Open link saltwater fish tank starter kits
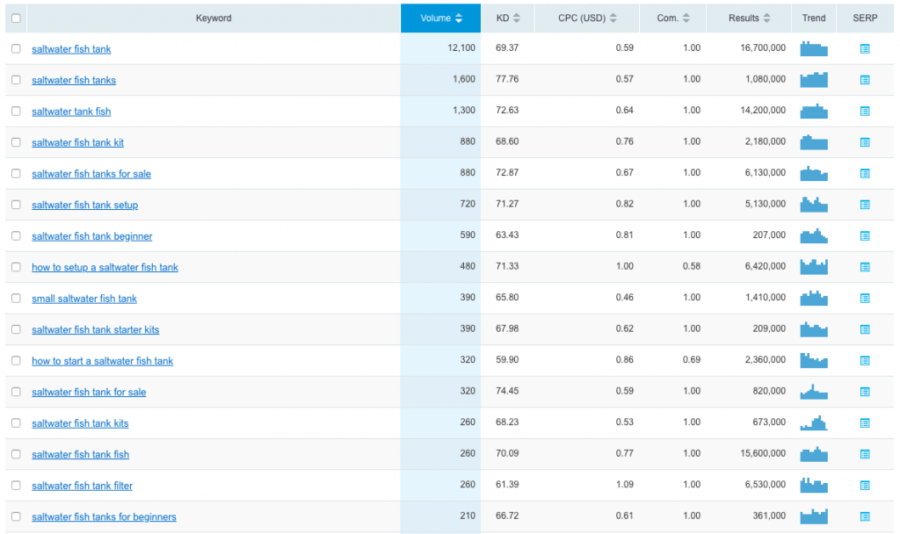 pos(95,330)
